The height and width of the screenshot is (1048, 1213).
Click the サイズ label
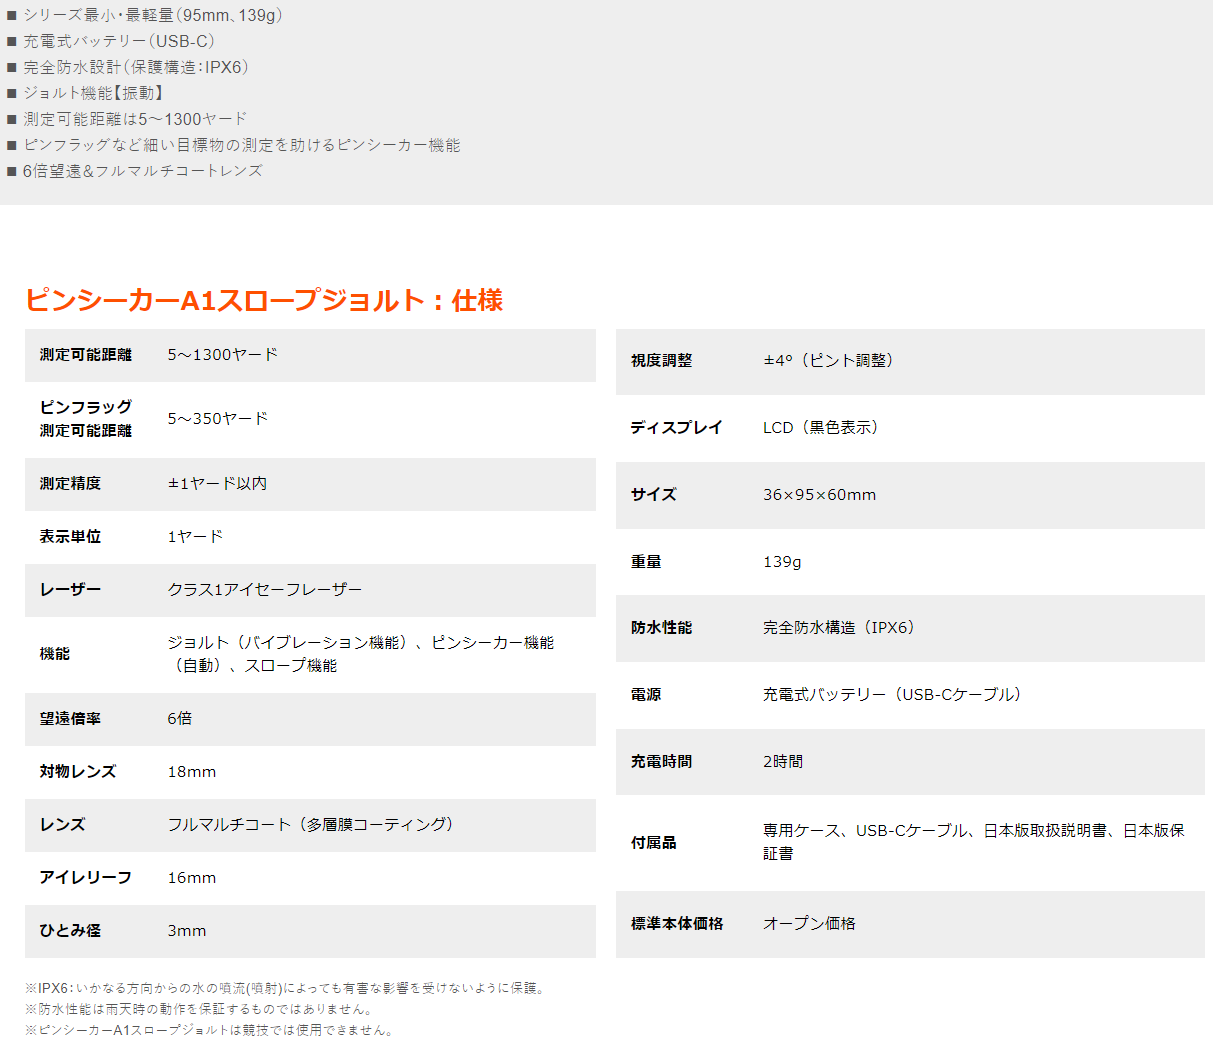(x=654, y=495)
